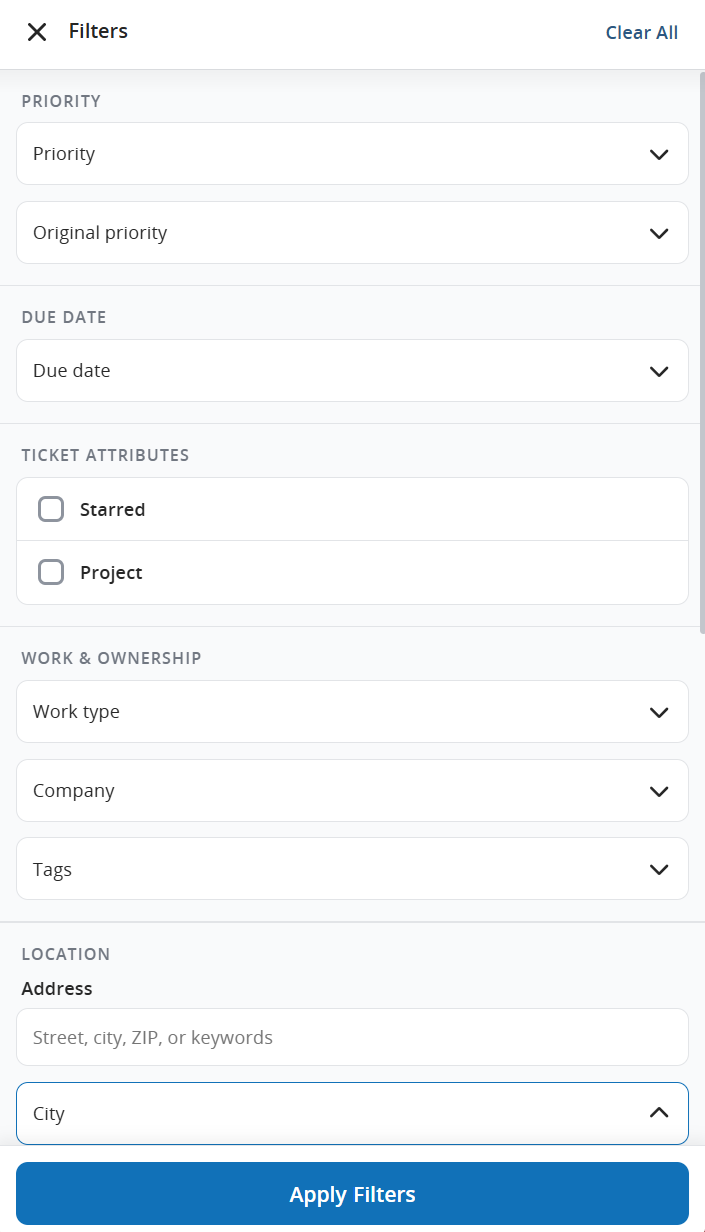This screenshot has width=705, height=1232.
Task: Expand the Original priority dropdown
Action: click(352, 233)
